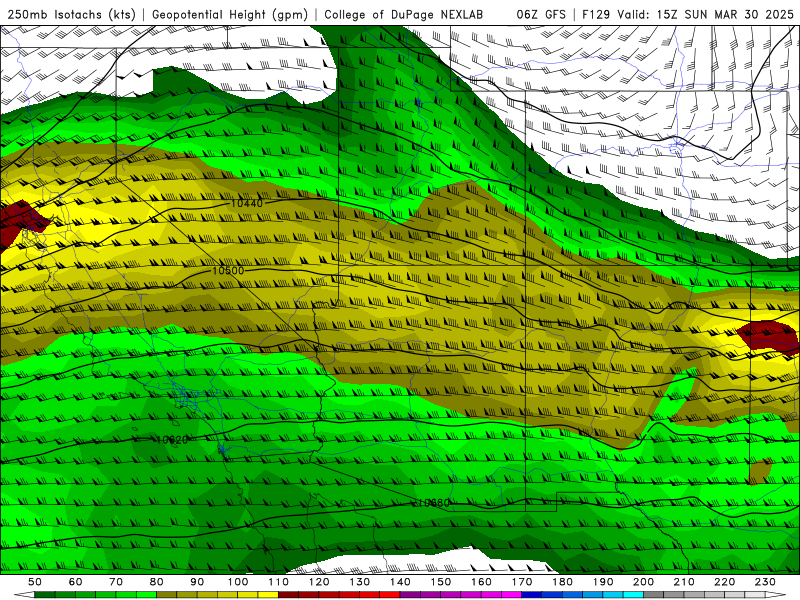Screen dimensions: 800x600
Task: Click the legend value 70
Action: [116, 582]
